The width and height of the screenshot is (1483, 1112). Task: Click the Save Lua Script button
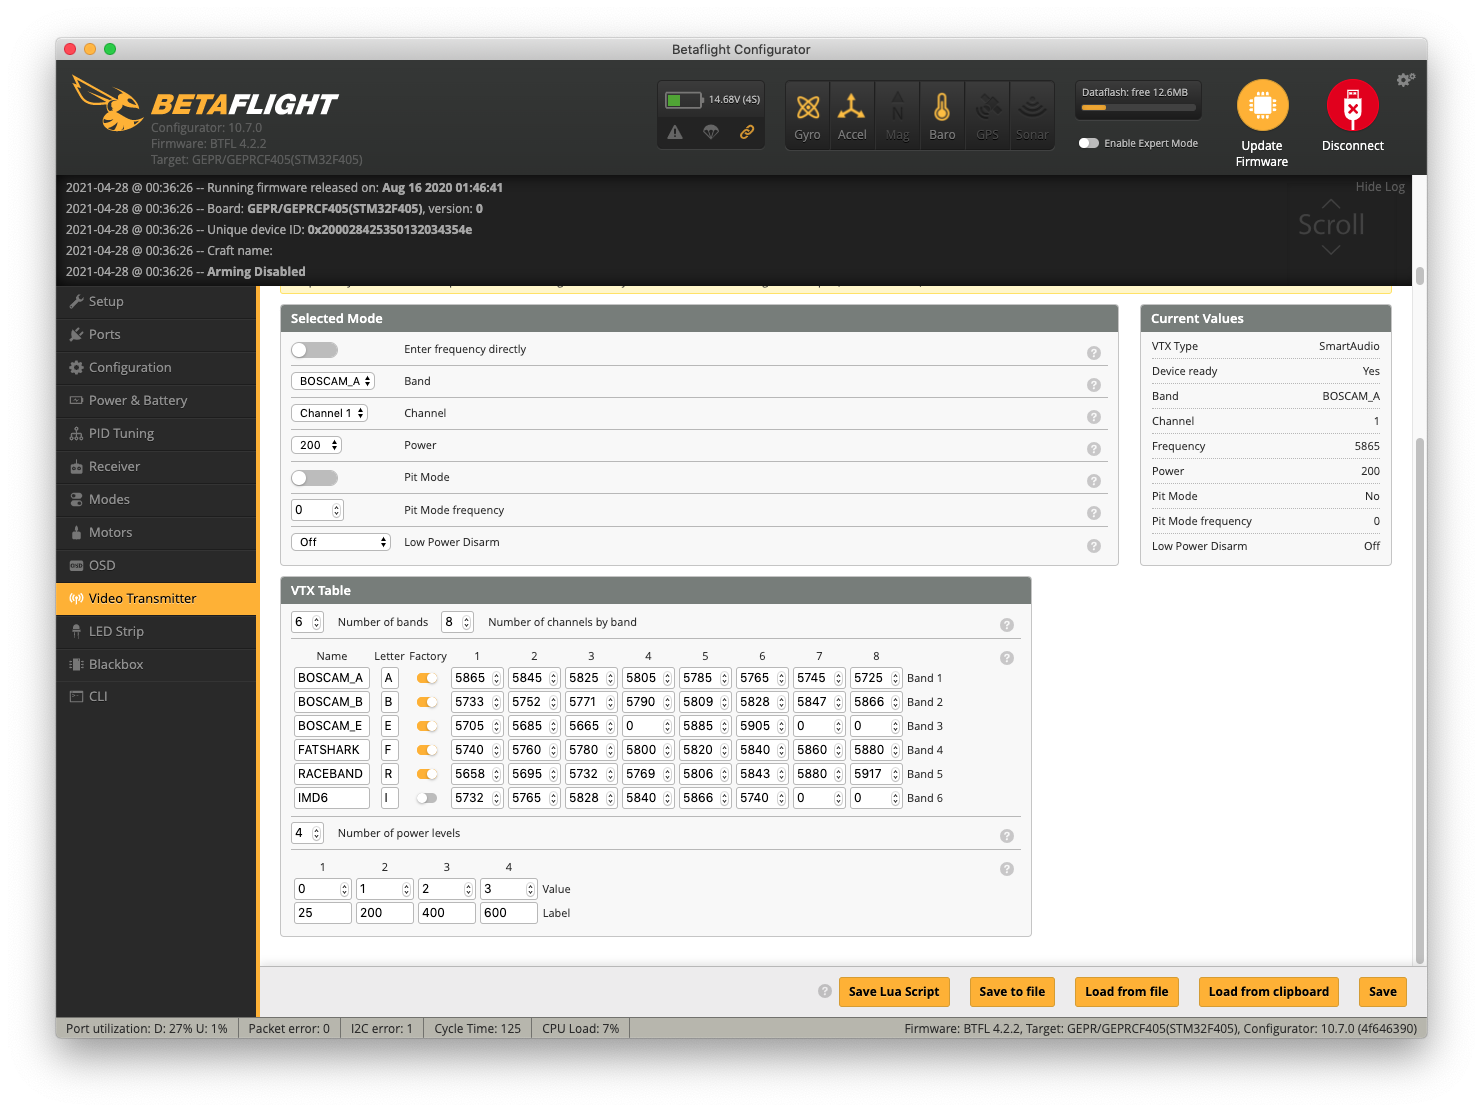click(894, 992)
